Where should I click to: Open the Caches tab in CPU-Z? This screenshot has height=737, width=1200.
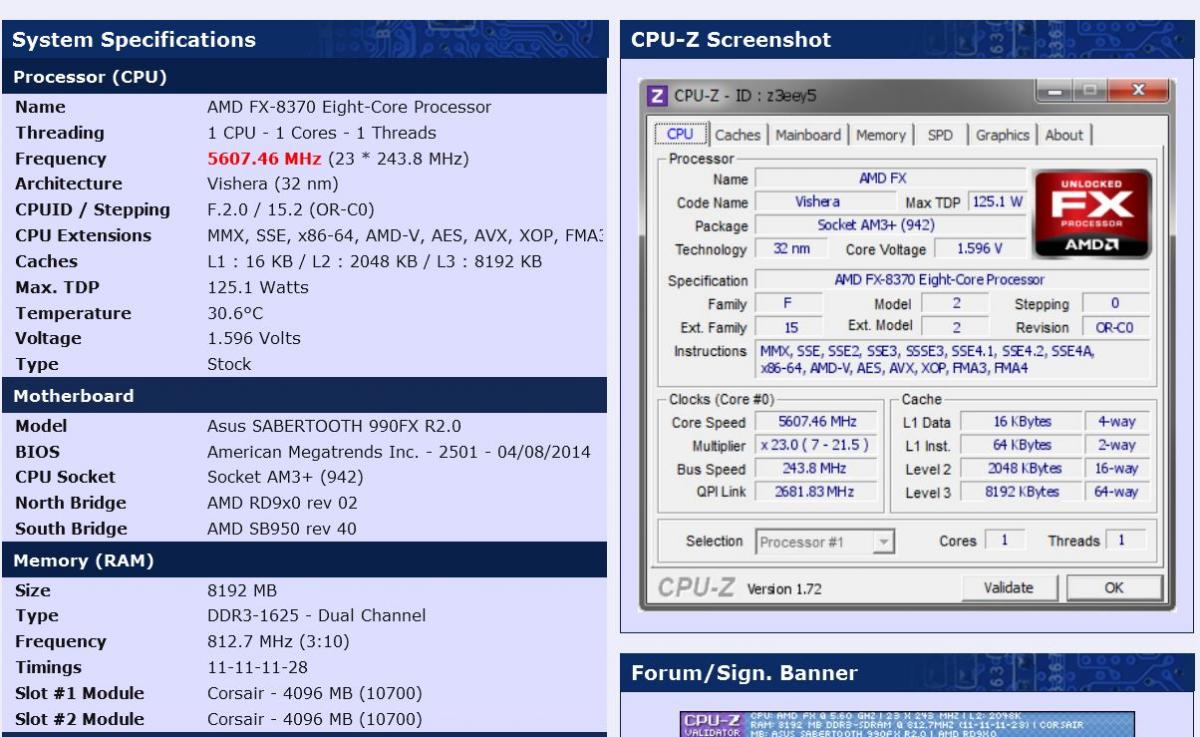pyautogui.click(x=738, y=135)
